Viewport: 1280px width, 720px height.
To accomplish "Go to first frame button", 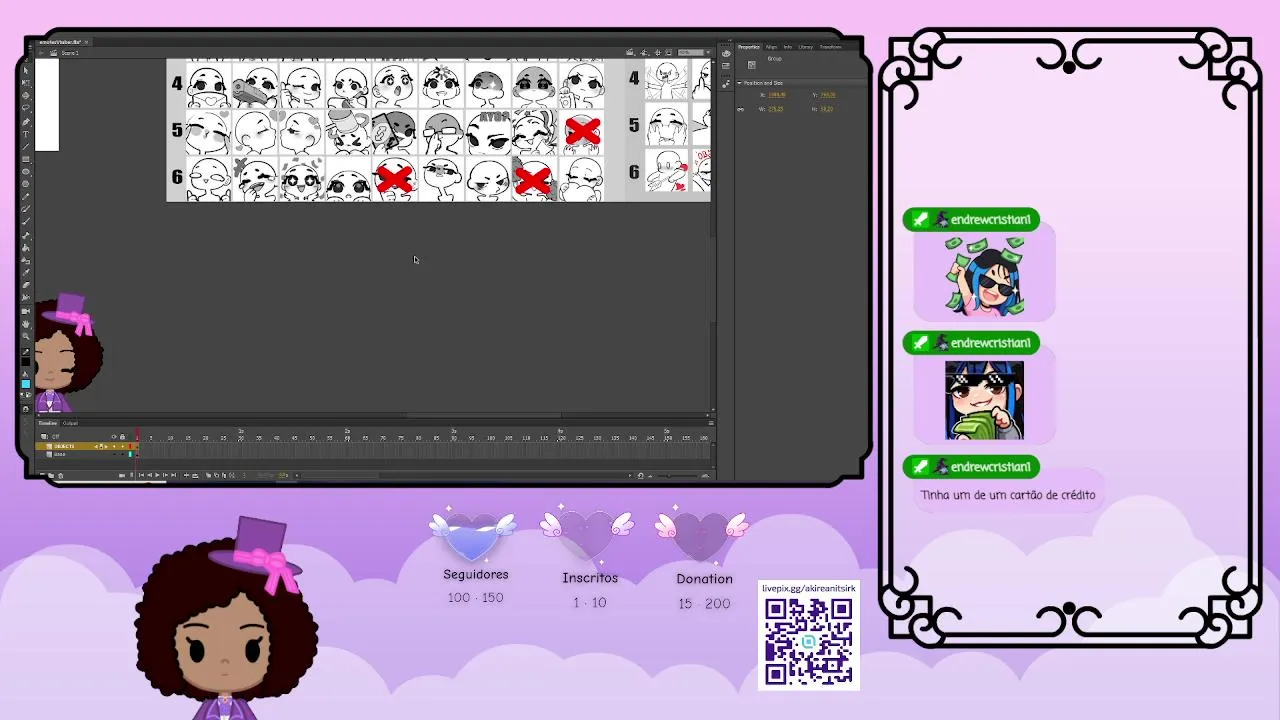I will [141, 475].
